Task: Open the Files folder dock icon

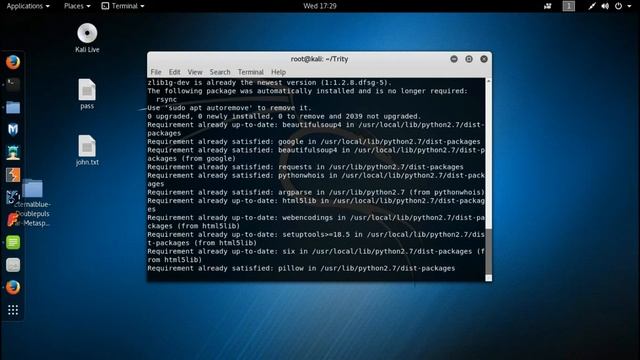Action: tap(13, 107)
